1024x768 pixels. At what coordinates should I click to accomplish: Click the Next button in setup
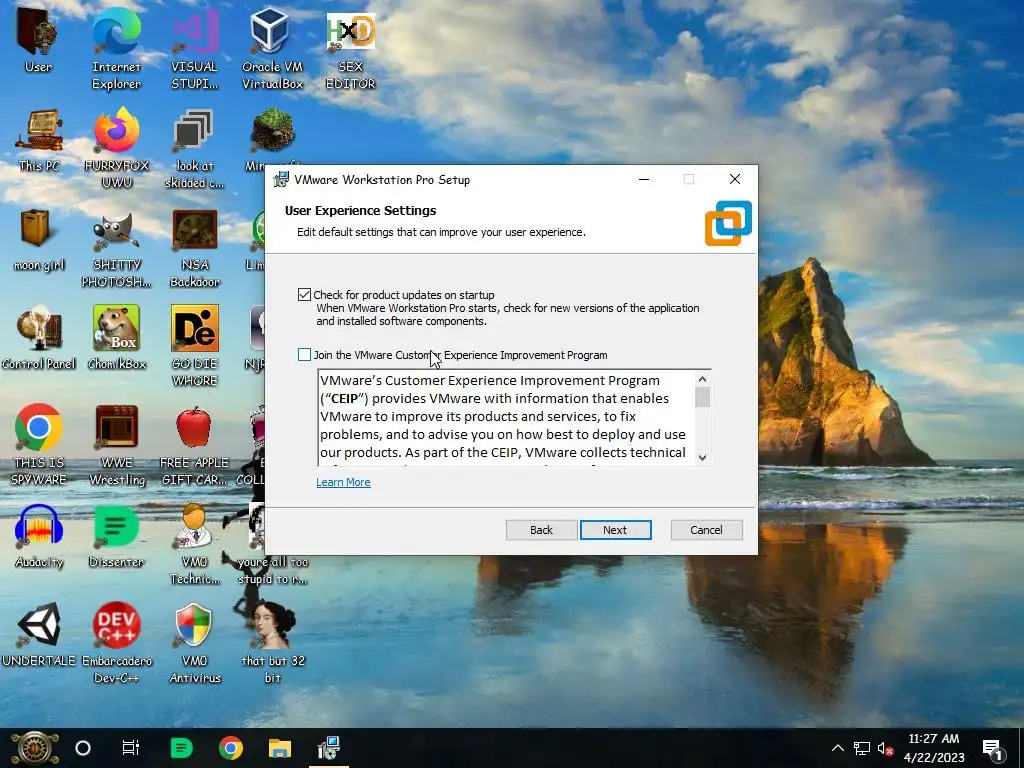[x=615, y=530]
